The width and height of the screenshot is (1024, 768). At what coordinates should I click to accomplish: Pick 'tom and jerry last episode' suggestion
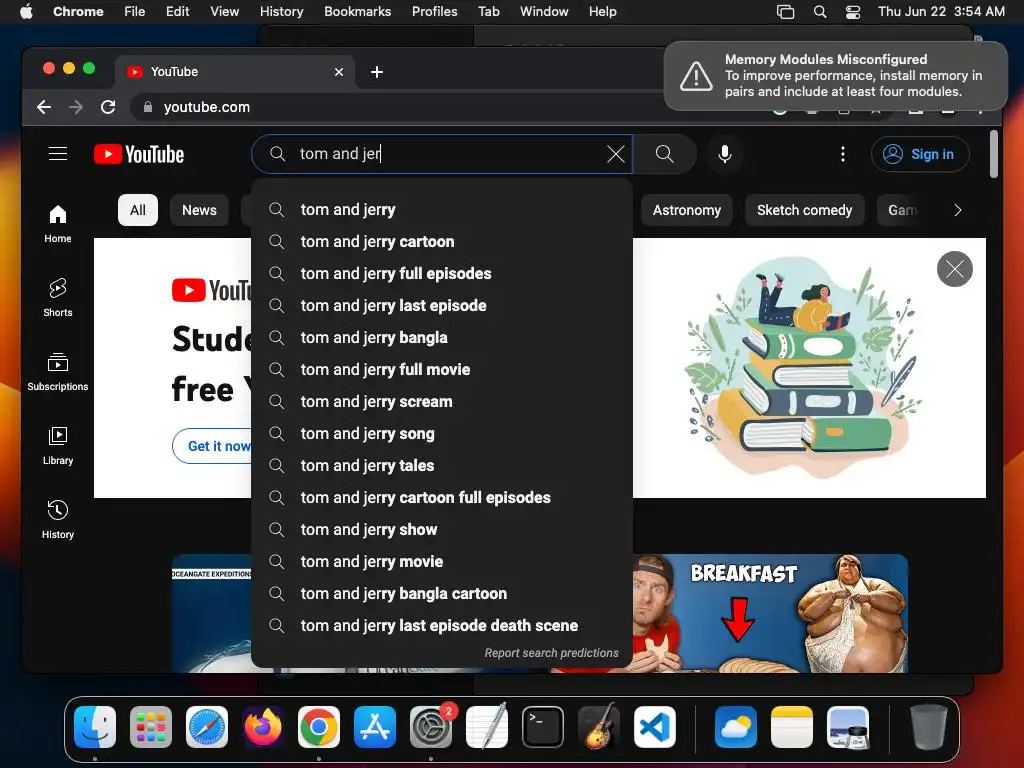coord(442,306)
